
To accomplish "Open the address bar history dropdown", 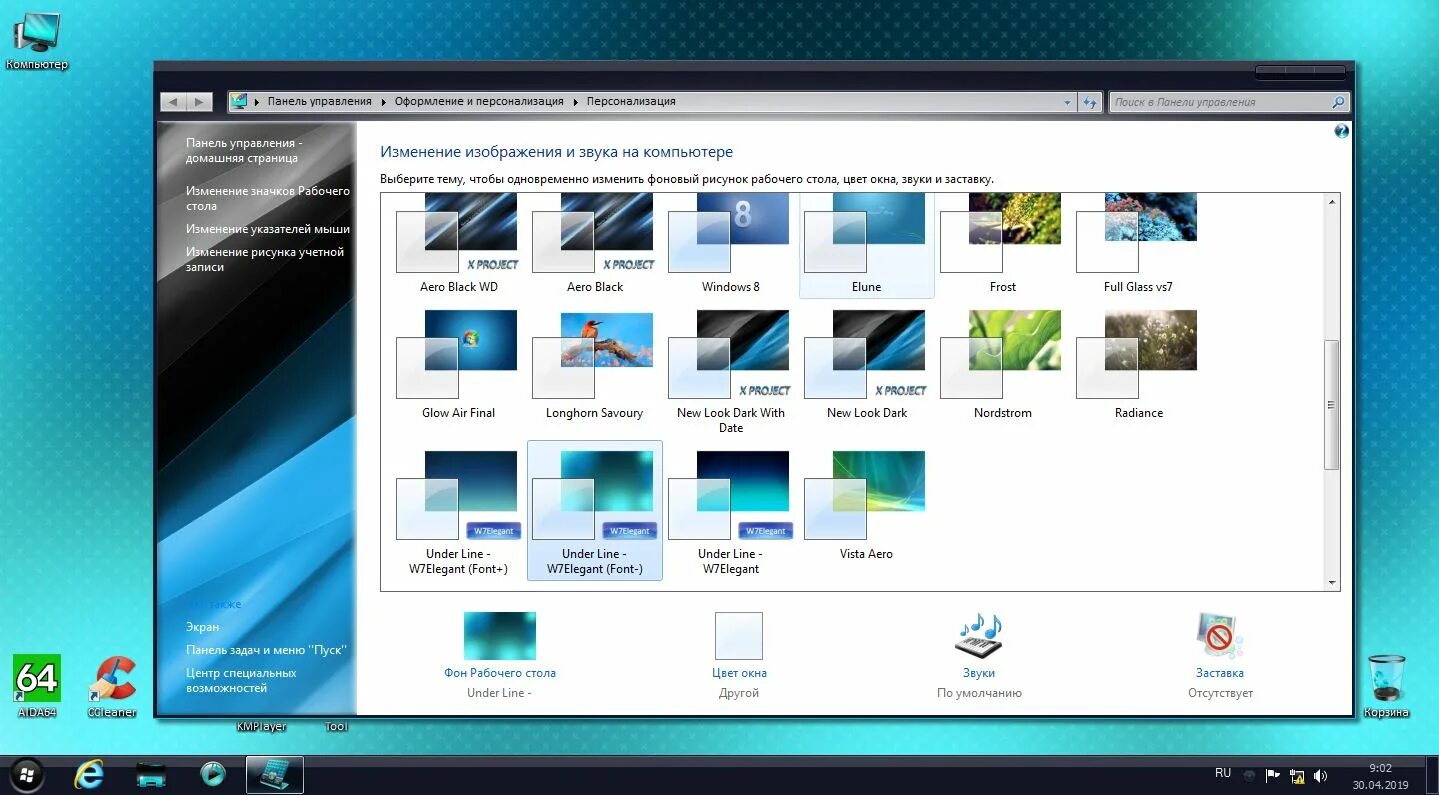I will coord(1066,101).
